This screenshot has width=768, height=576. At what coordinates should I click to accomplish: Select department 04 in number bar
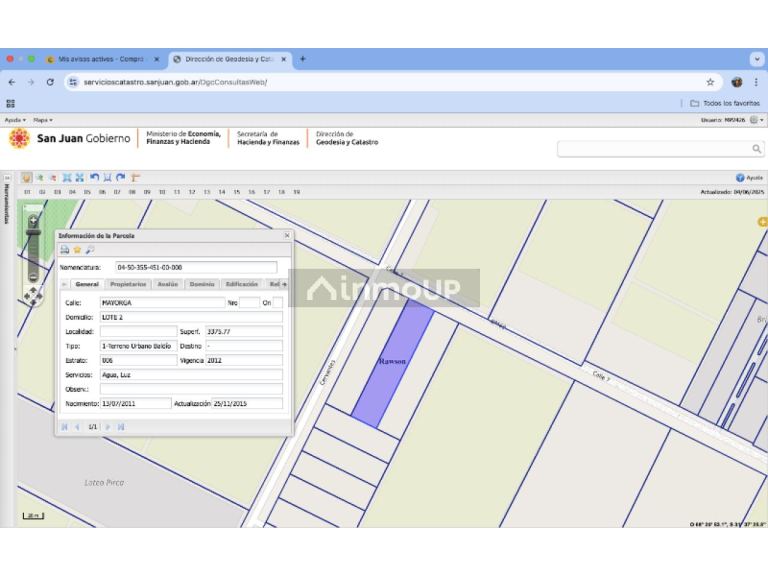click(x=72, y=192)
